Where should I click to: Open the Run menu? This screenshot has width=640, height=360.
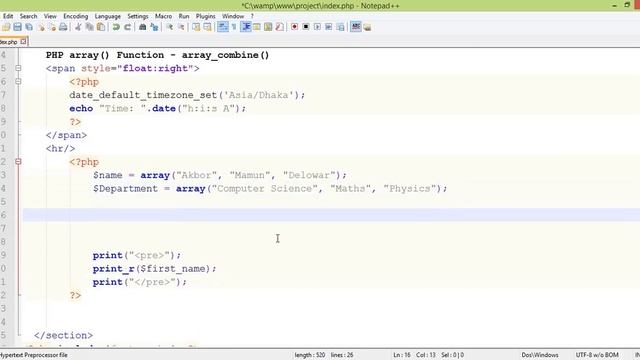(x=184, y=16)
